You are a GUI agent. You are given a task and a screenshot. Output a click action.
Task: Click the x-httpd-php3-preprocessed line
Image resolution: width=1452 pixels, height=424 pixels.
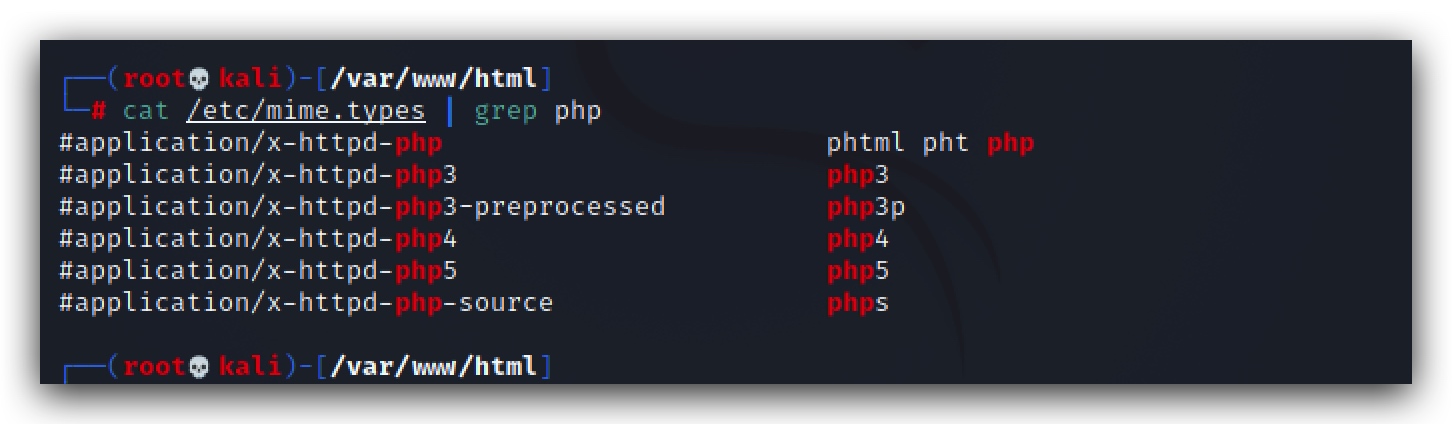point(362,208)
